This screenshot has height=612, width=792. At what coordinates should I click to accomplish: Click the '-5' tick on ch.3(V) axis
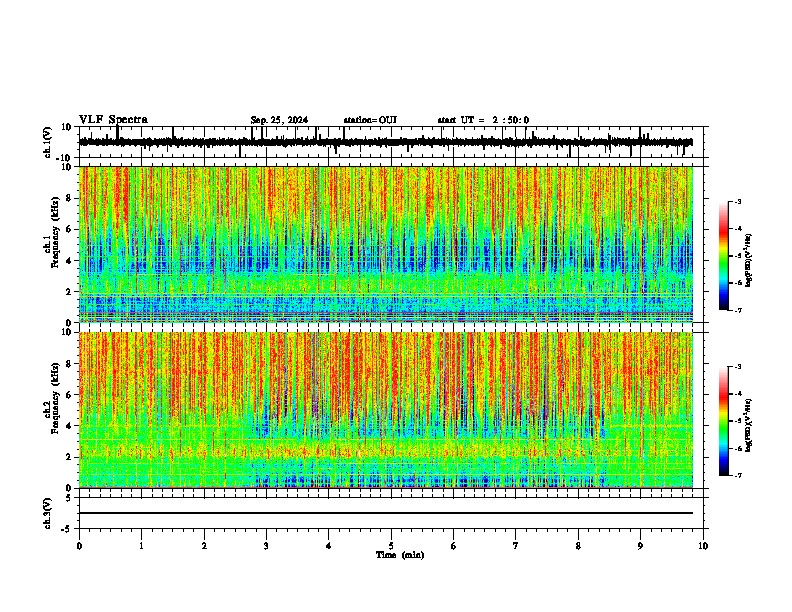(68, 529)
